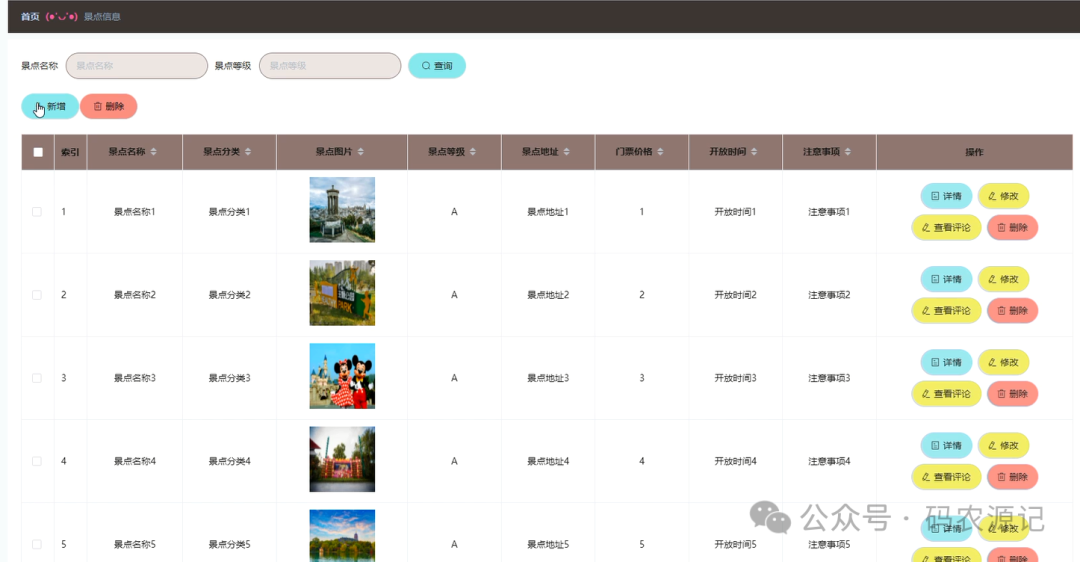The width and height of the screenshot is (1080, 562).
Task: Open 详情 for 景点名称3 row
Action: coord(946,362)
